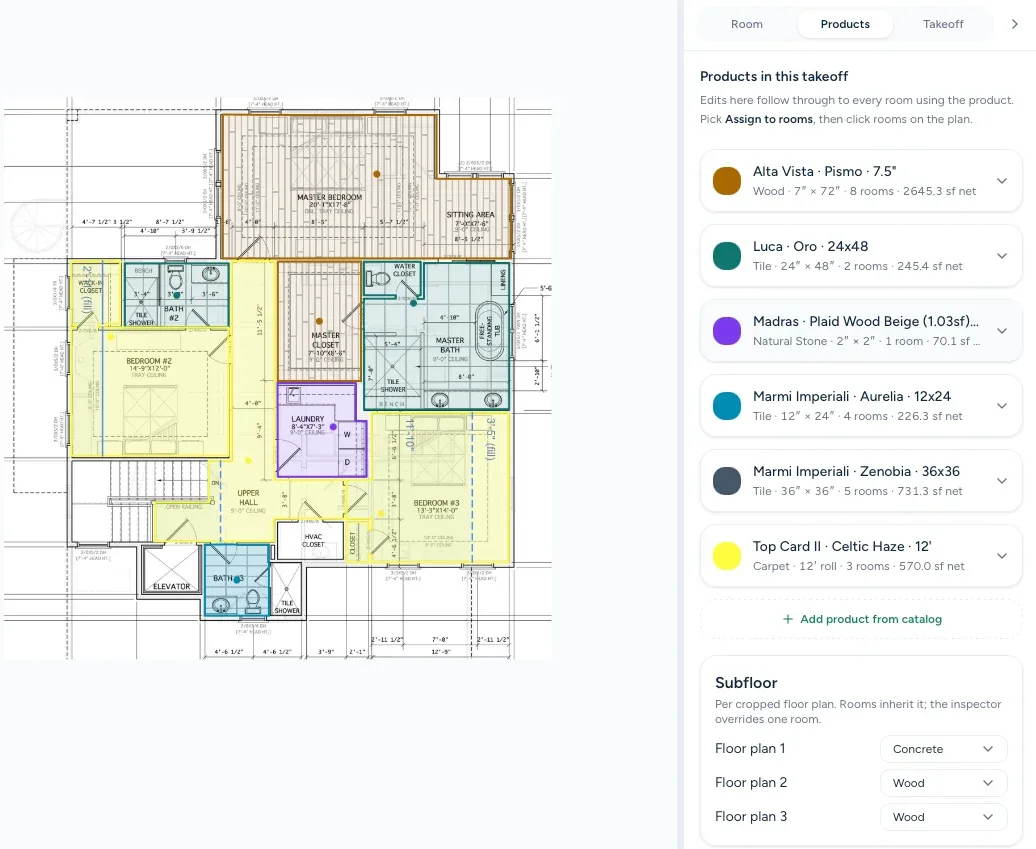Click purple Madras color swatch
The height and width of the screenshot is (849, 1036).
[x=727, y=331]
